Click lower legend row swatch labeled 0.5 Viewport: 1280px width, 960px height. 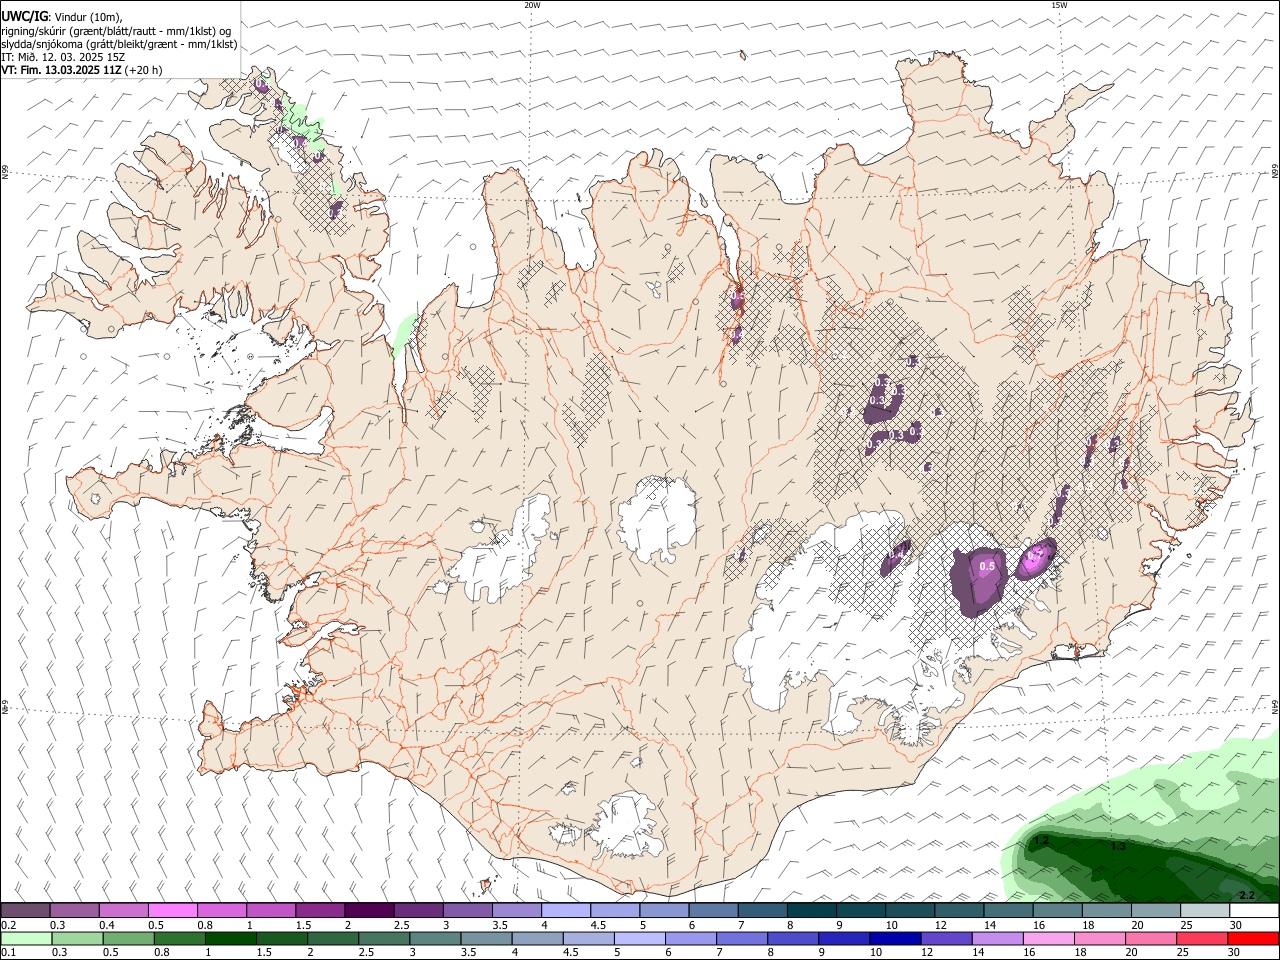point(128,939)
